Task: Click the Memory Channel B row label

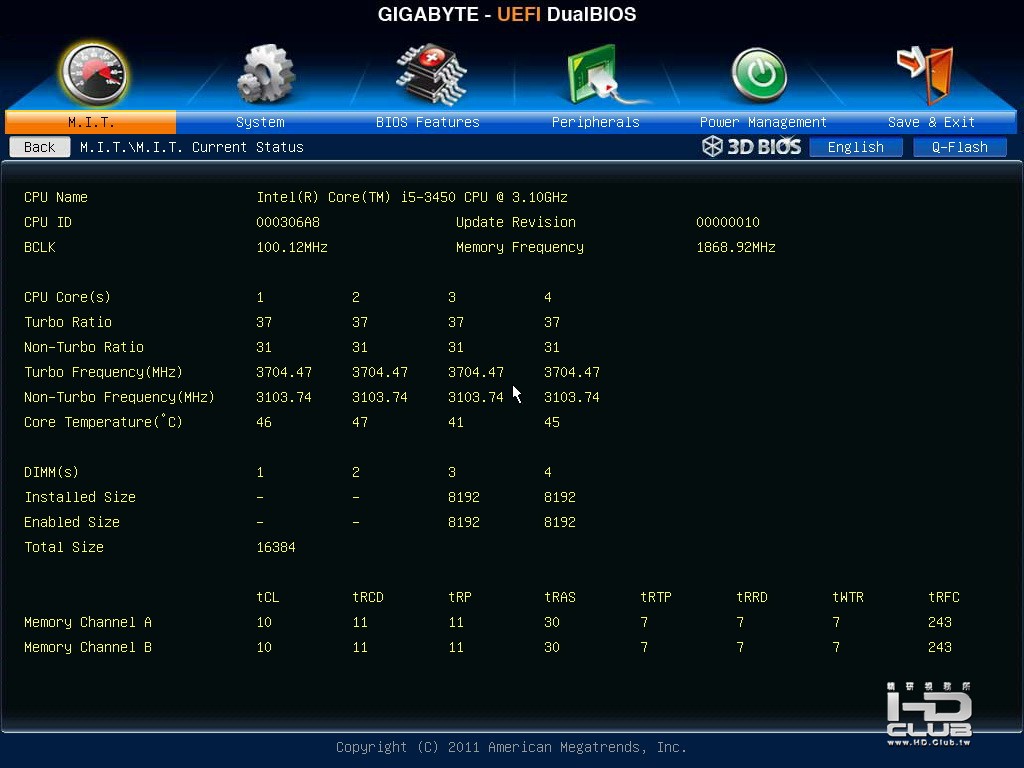Action: (x=88, y=647)
